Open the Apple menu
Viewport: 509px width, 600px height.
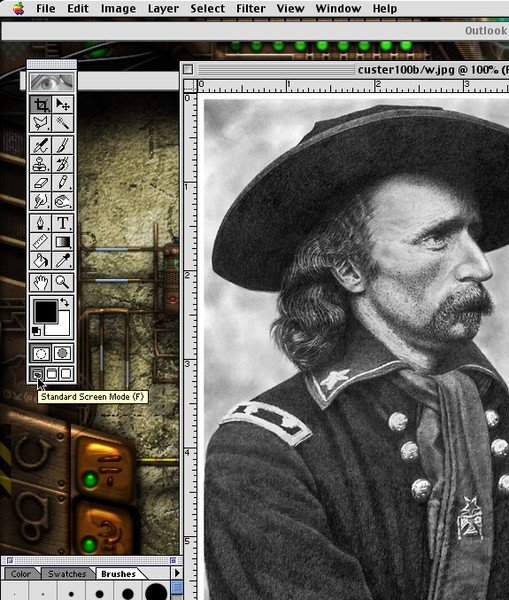point(18,8)
